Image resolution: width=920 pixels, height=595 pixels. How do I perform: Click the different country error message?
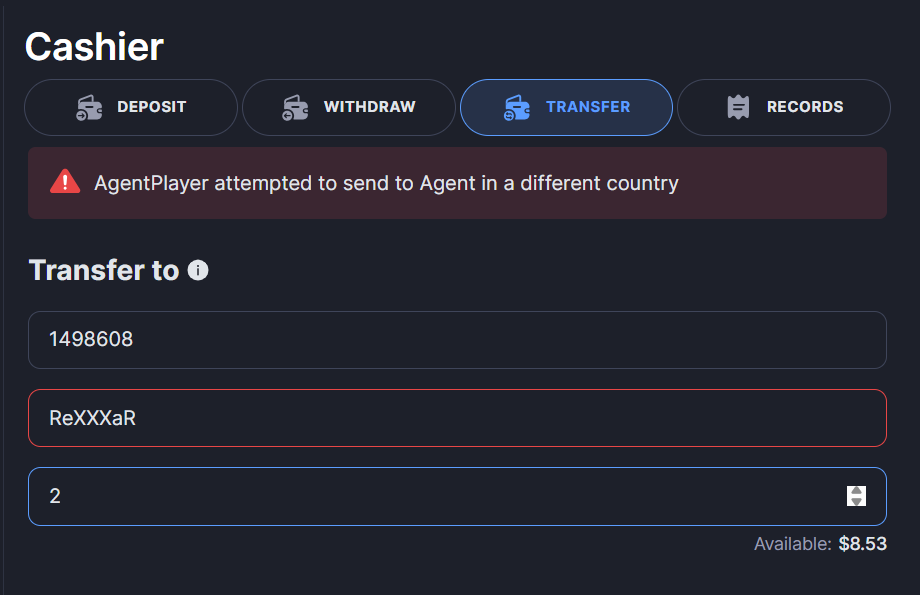point(386,183)
